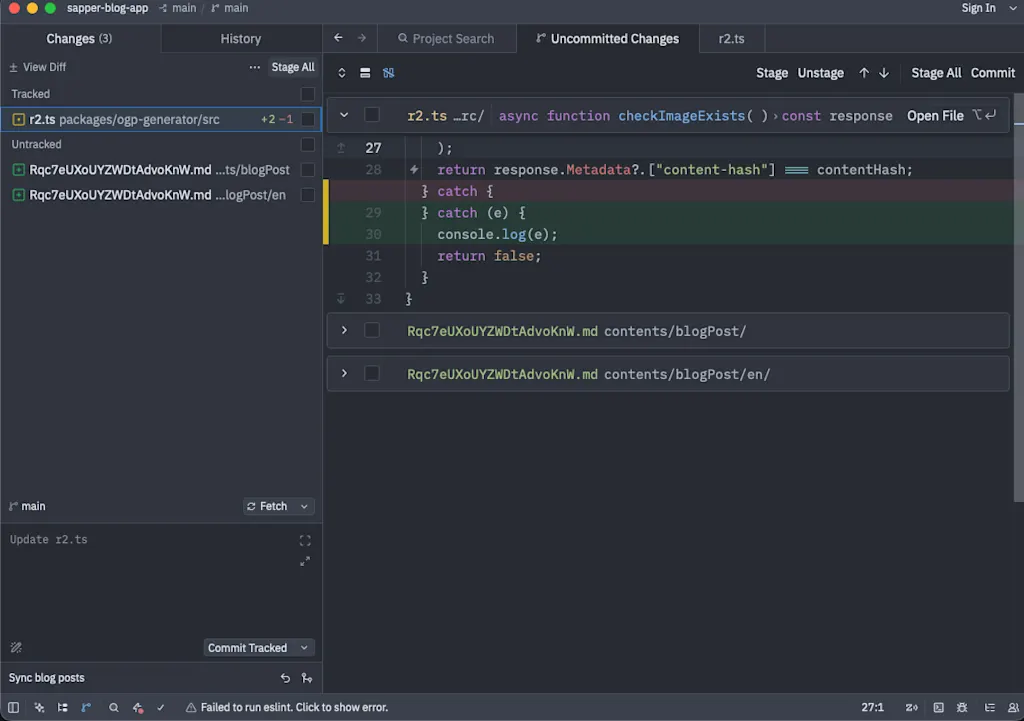Check the r2.ts file checkbox in sidebar

(308, 120)
